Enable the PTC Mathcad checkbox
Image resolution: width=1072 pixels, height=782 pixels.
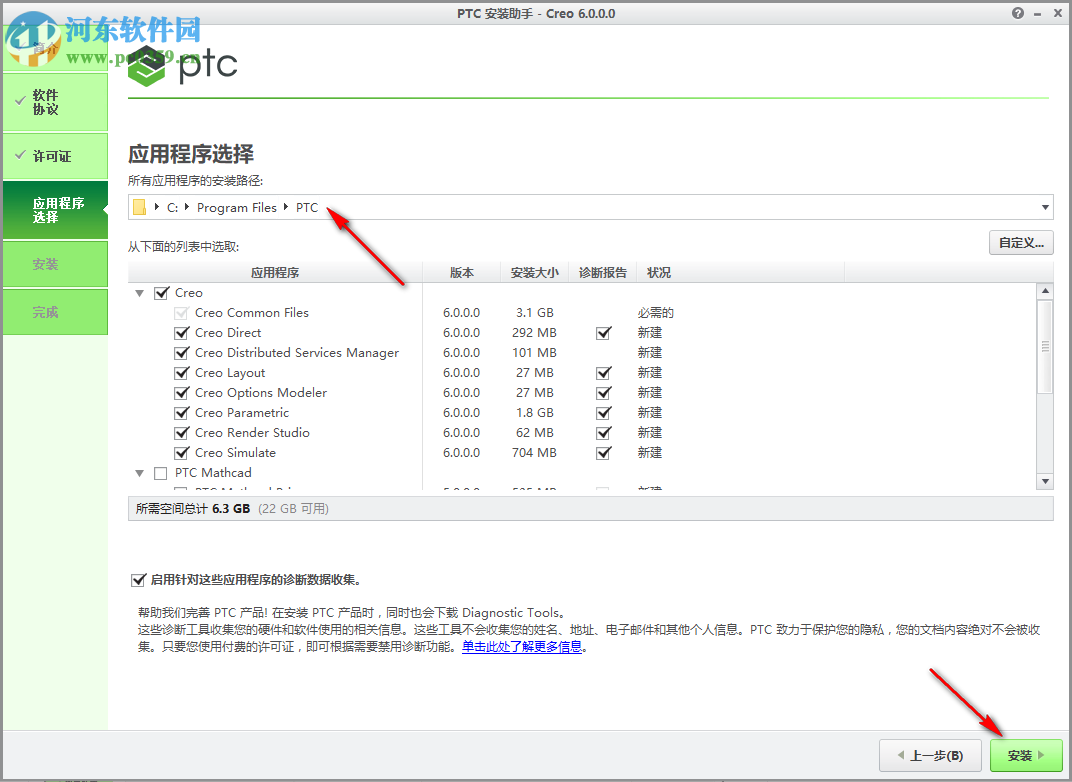pyautogui.click(x=160, y=472)
